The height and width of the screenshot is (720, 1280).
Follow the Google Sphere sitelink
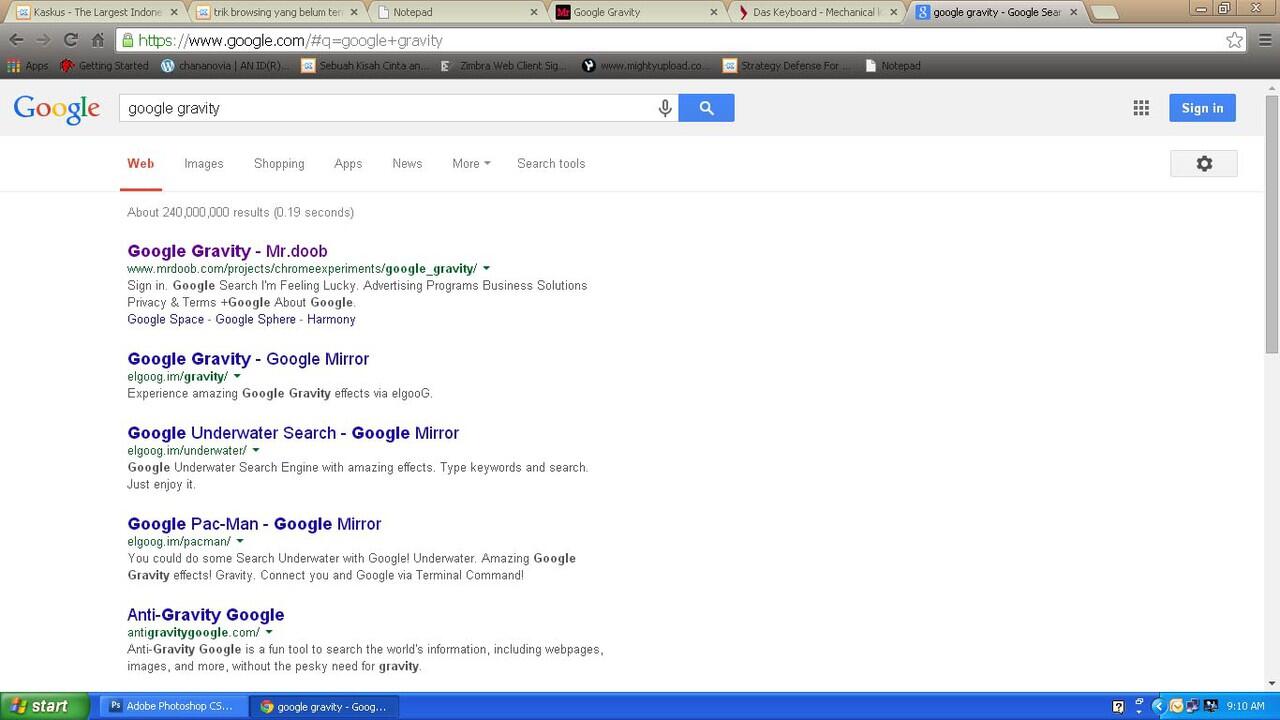pos(256,320)
